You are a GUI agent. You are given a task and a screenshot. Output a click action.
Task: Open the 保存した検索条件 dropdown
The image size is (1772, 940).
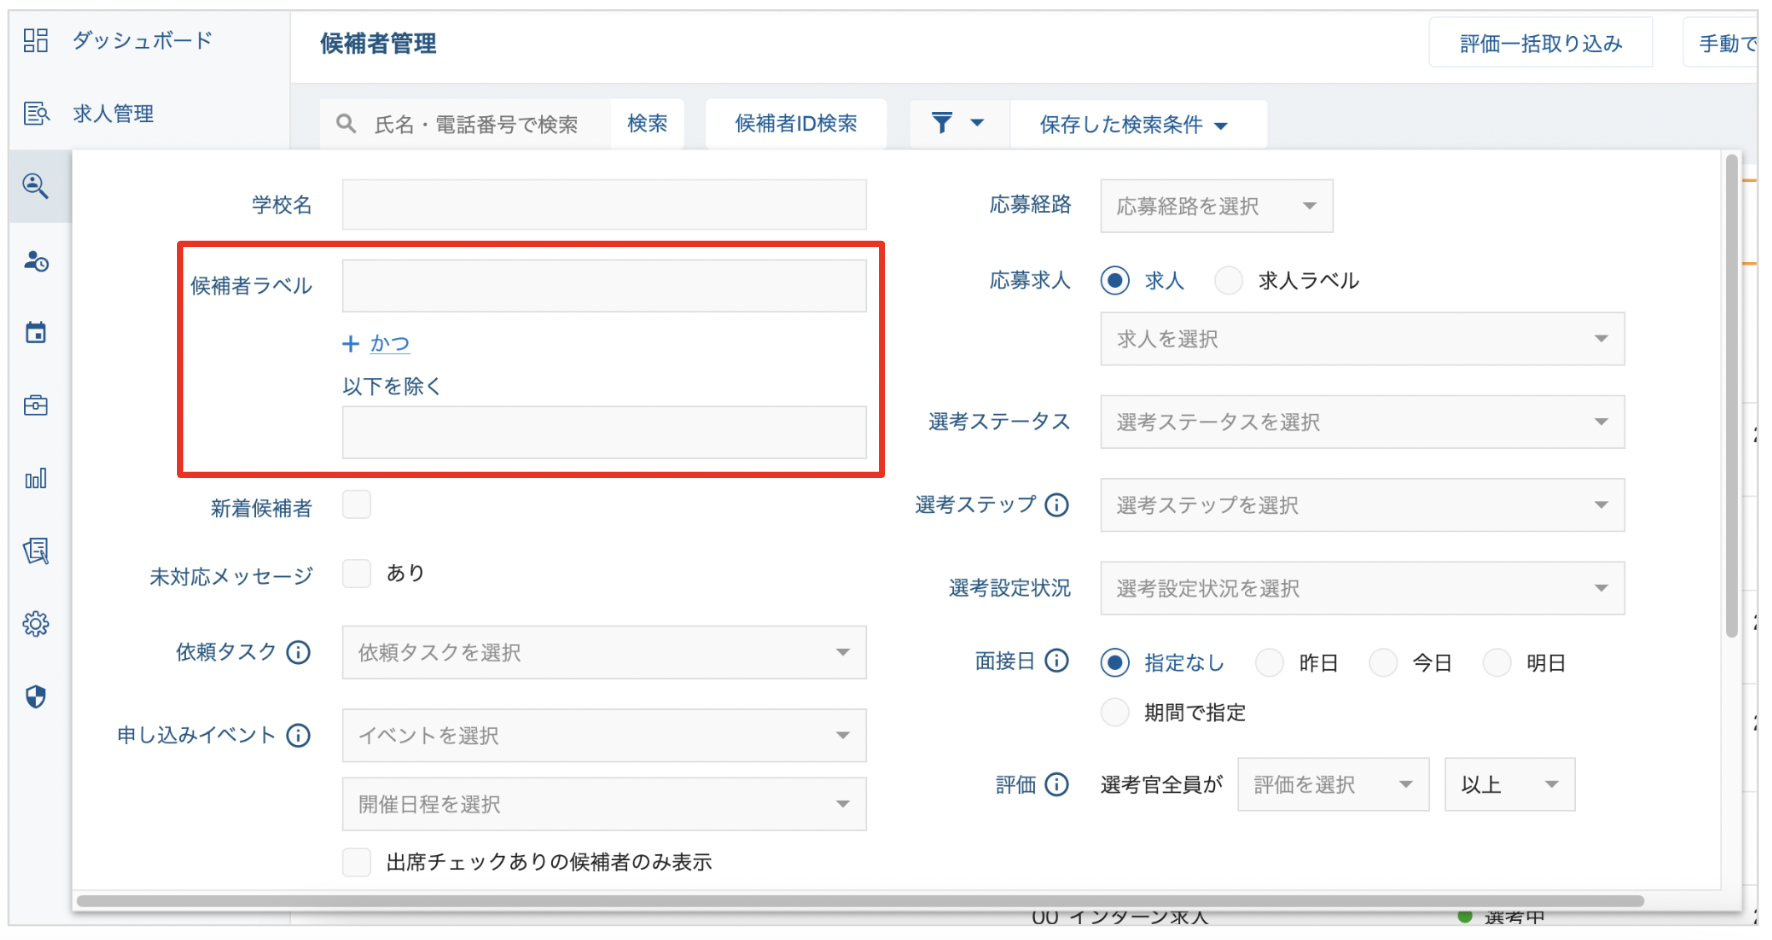[x=1135, y=124]
